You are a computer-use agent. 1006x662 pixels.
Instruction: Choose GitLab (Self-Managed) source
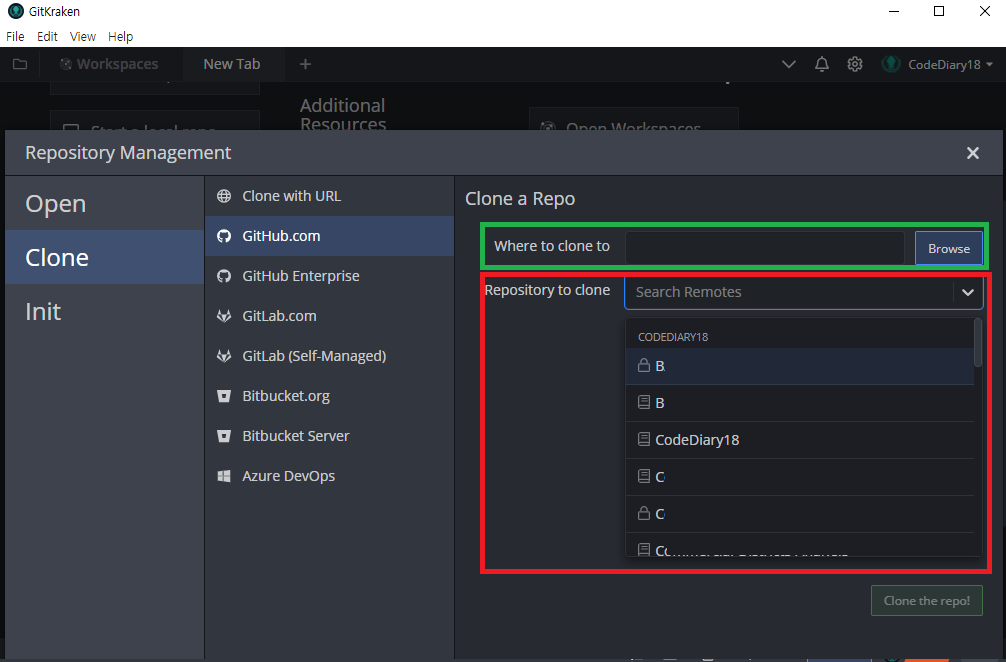[329, 356]
